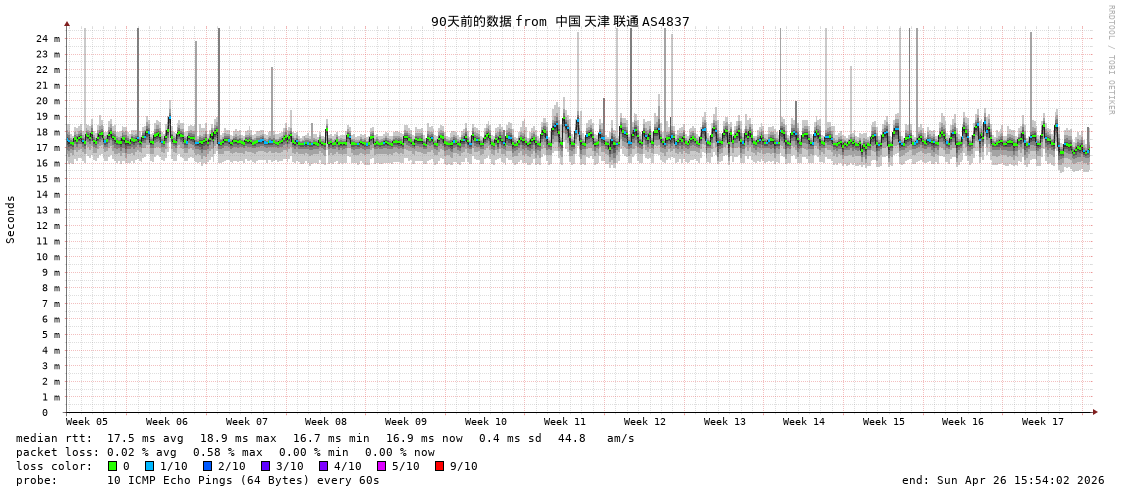Click the vertical Seconds axis label
Image resolution: width=1121 pixels, height=494 pixels.
pos(11,219)
